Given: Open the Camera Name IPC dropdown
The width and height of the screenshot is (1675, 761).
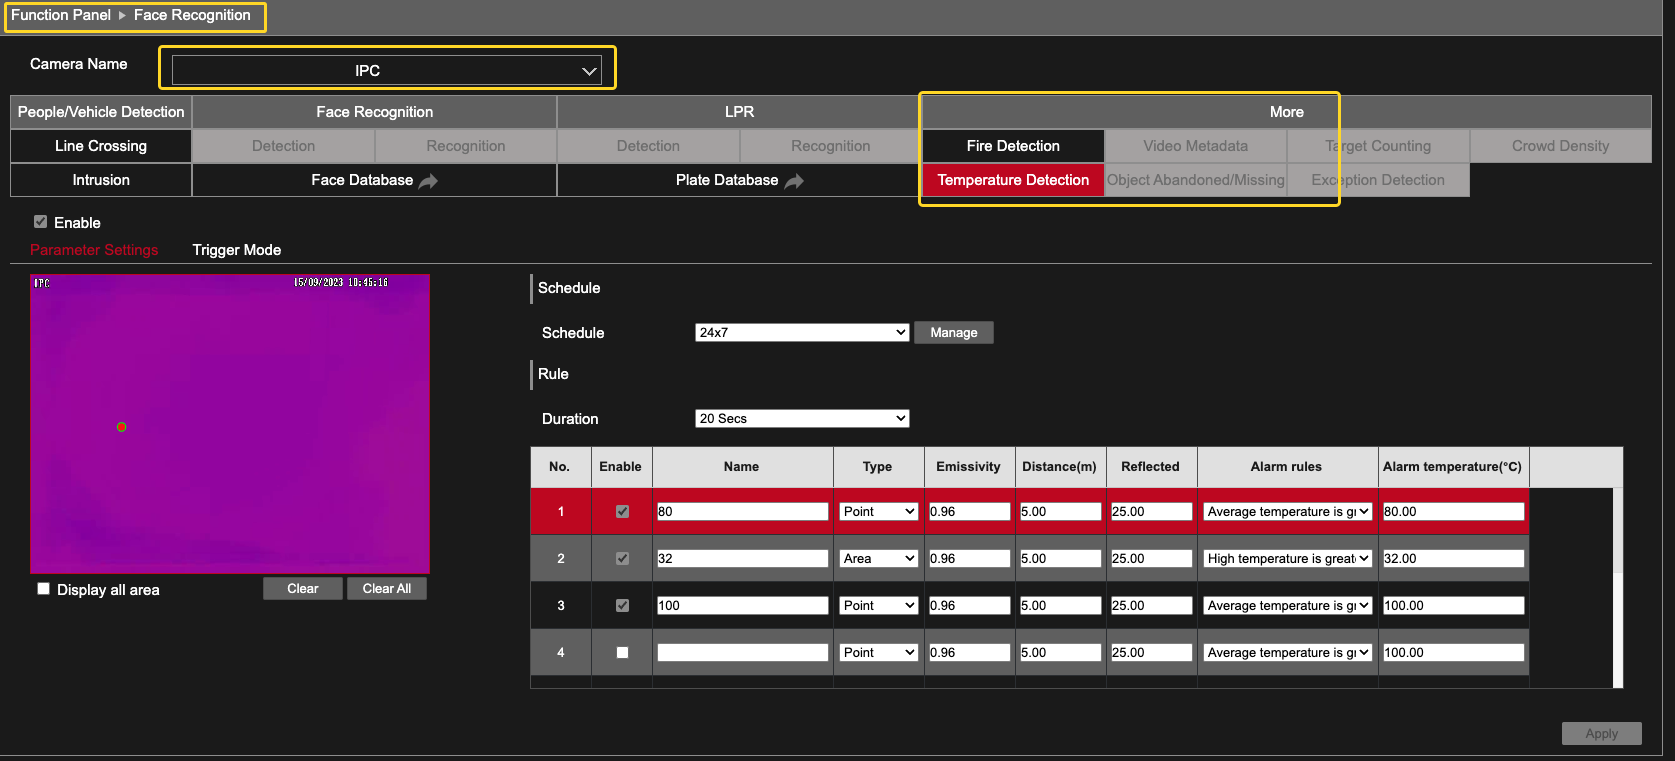Looking at the screenshot, I should coord(386,70).
